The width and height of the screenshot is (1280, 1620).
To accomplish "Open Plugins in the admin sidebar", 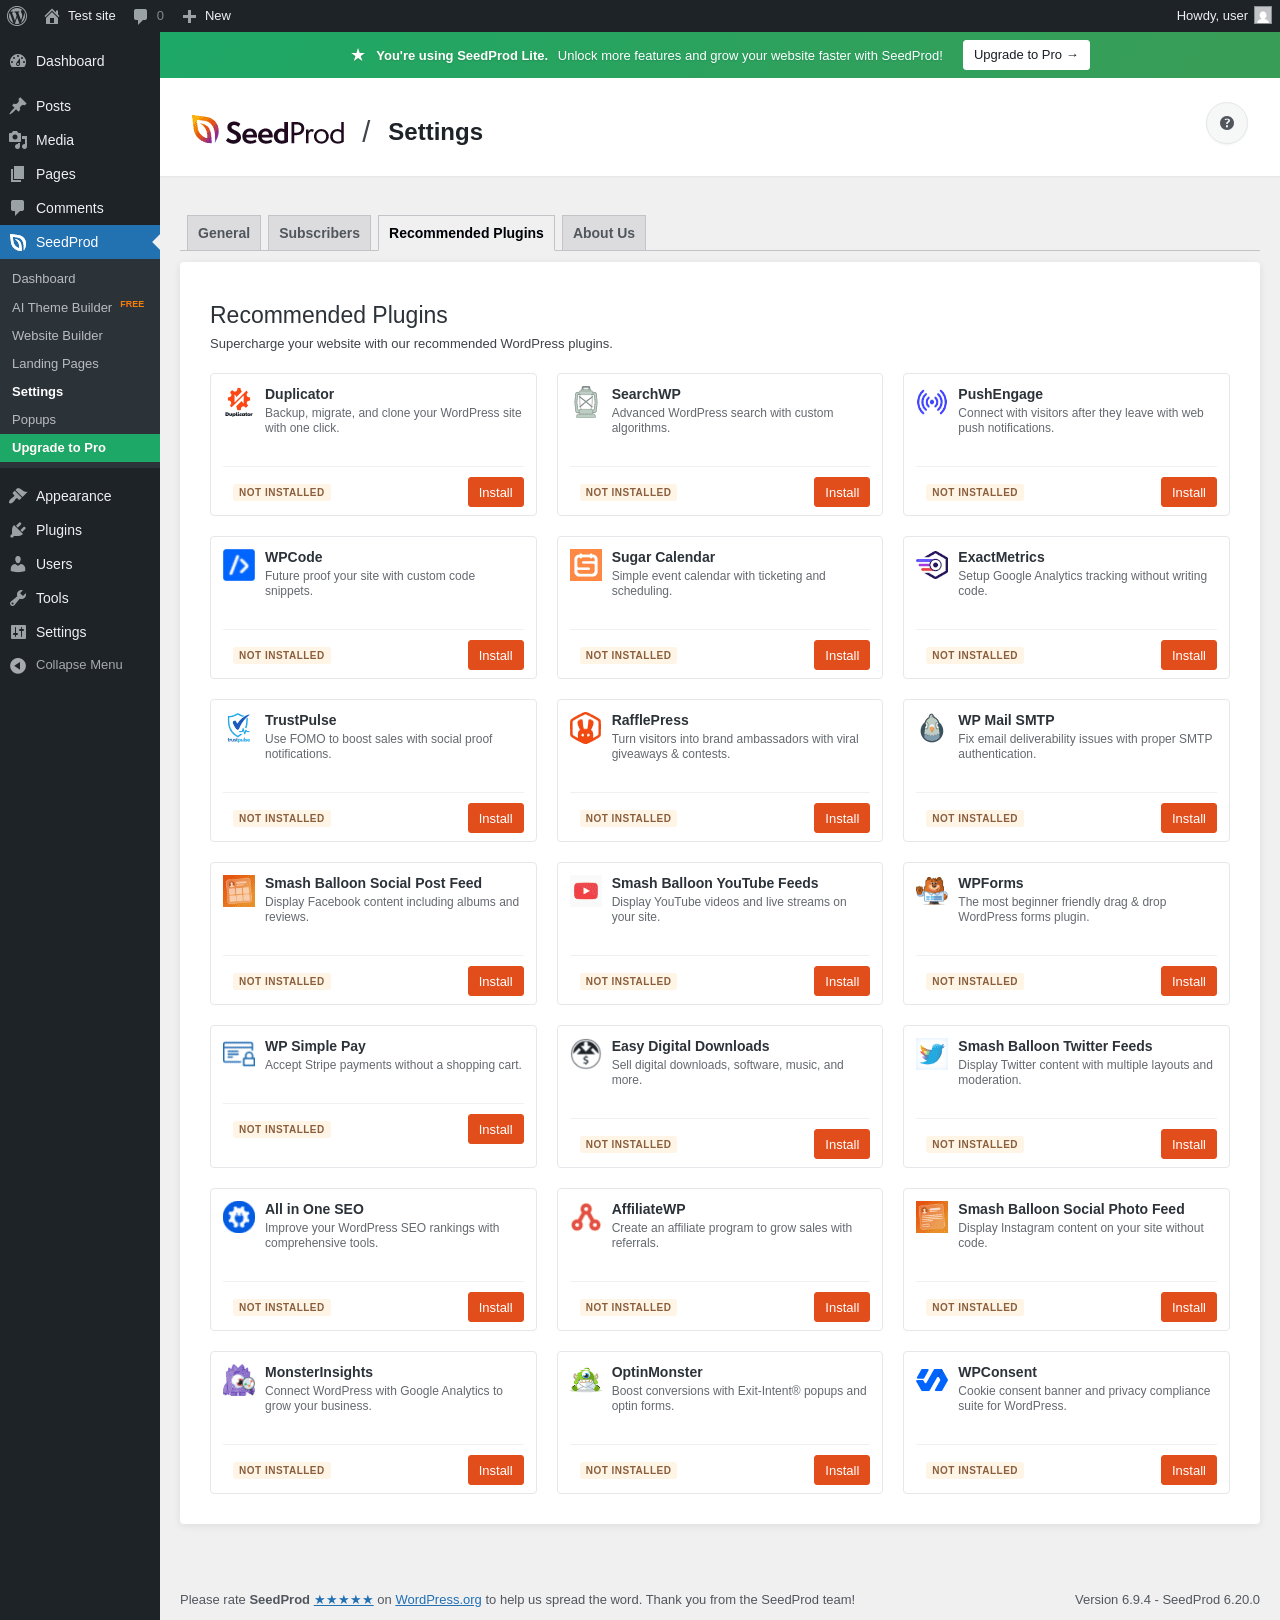I will pyautogui.click(x=80, y=530).
